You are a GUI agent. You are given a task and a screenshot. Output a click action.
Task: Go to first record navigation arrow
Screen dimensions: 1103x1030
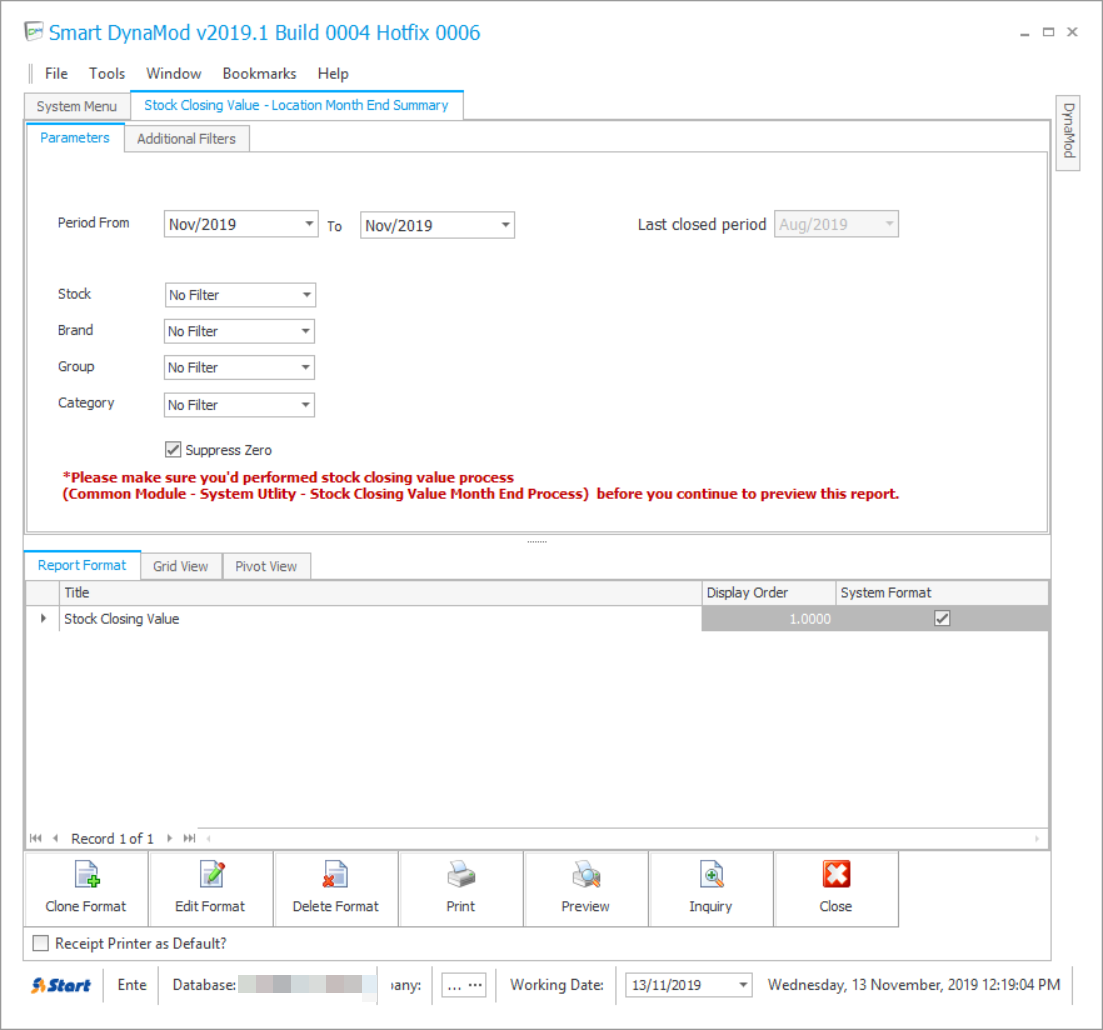tap(36, 838)
